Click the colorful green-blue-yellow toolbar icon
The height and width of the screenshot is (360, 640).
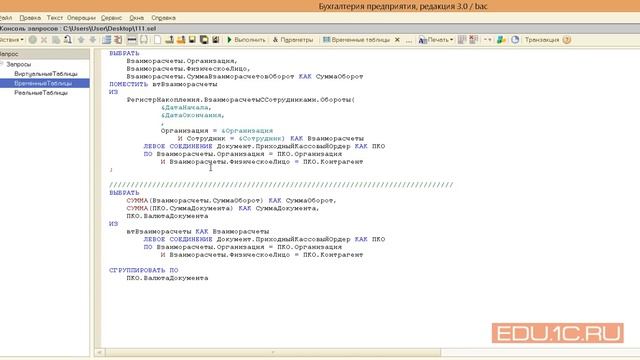pyautogui.click(x=502, y=40)
